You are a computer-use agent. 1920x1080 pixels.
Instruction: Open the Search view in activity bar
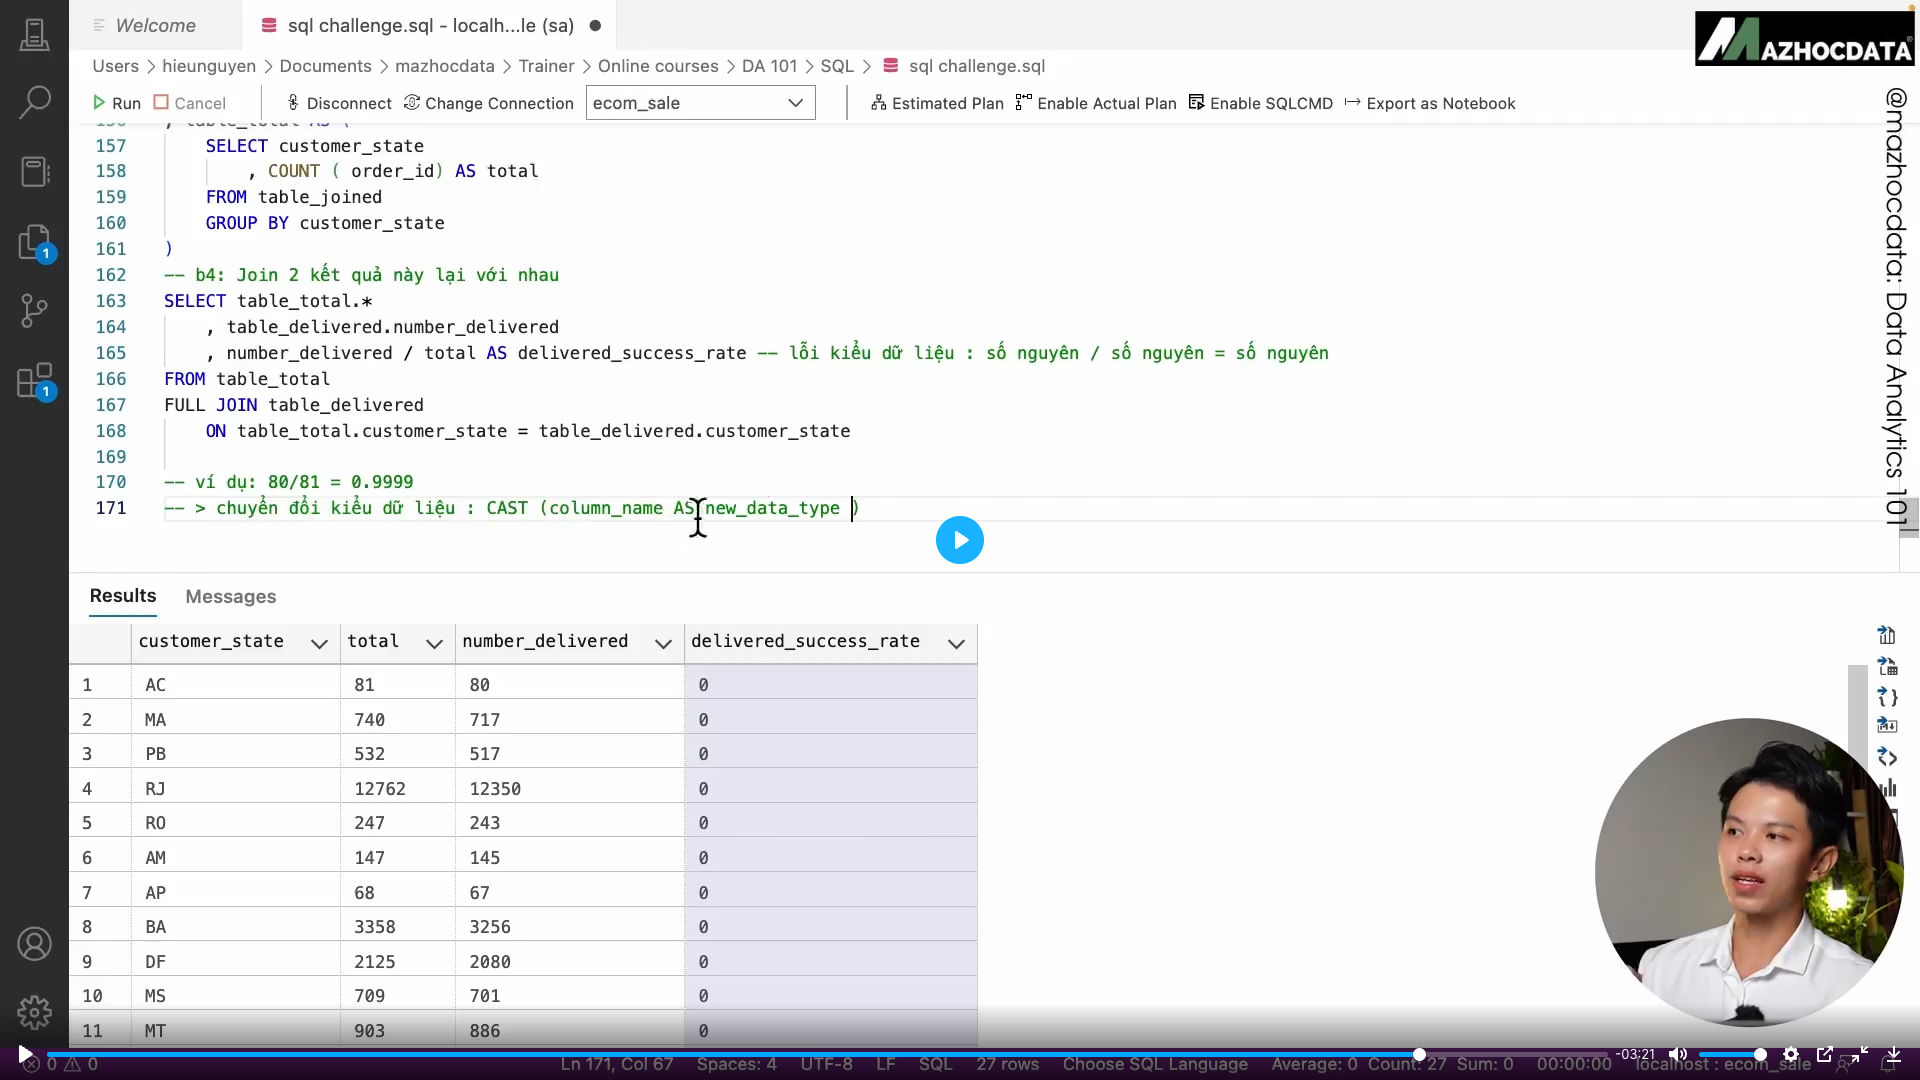(x=35, y=101)
